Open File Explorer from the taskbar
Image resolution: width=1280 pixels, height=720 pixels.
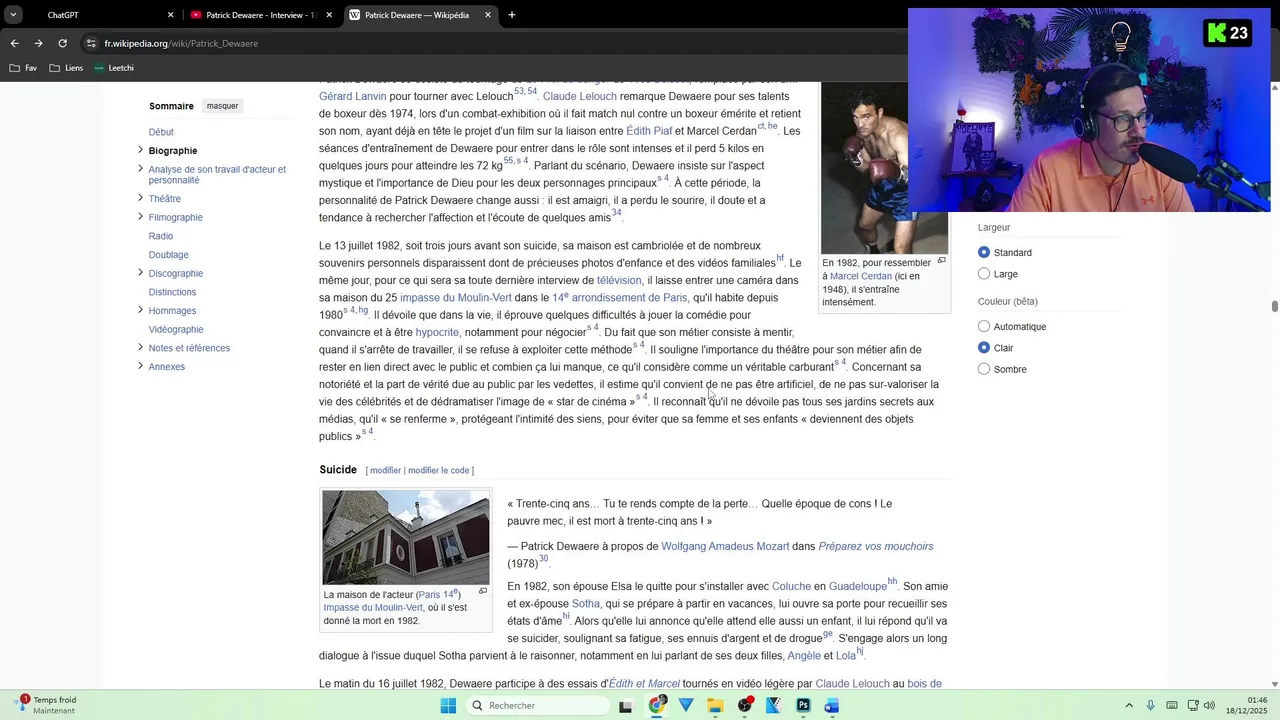click(715, 705)
